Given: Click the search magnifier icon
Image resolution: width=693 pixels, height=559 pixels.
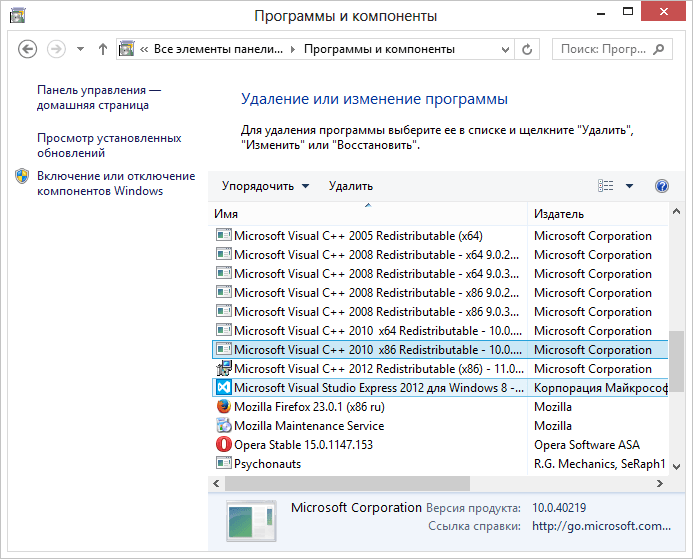Looking at the screenshot, I should [659, 49].
